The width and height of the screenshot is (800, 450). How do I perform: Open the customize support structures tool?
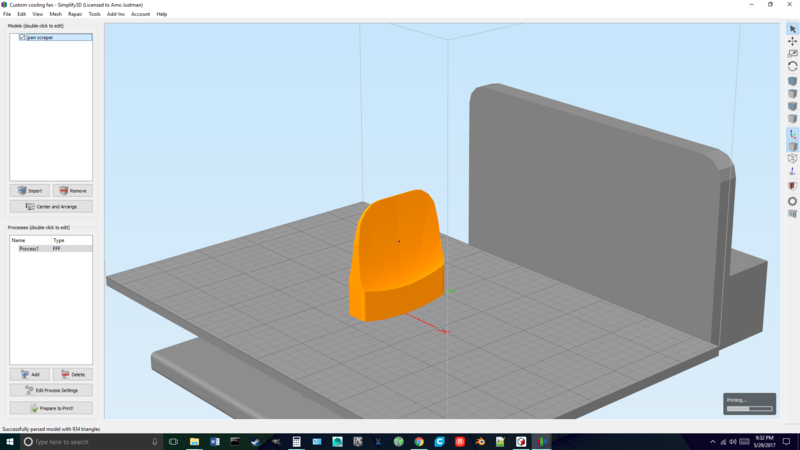[x=792, y=214]
